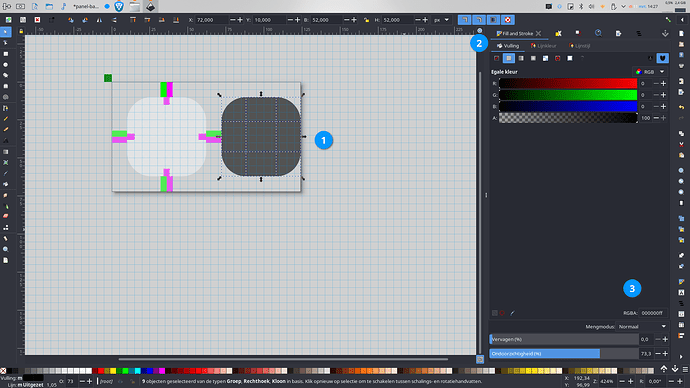Click the Brave browser icon in the taskbar
690x388 pixels.
point(119,6)
